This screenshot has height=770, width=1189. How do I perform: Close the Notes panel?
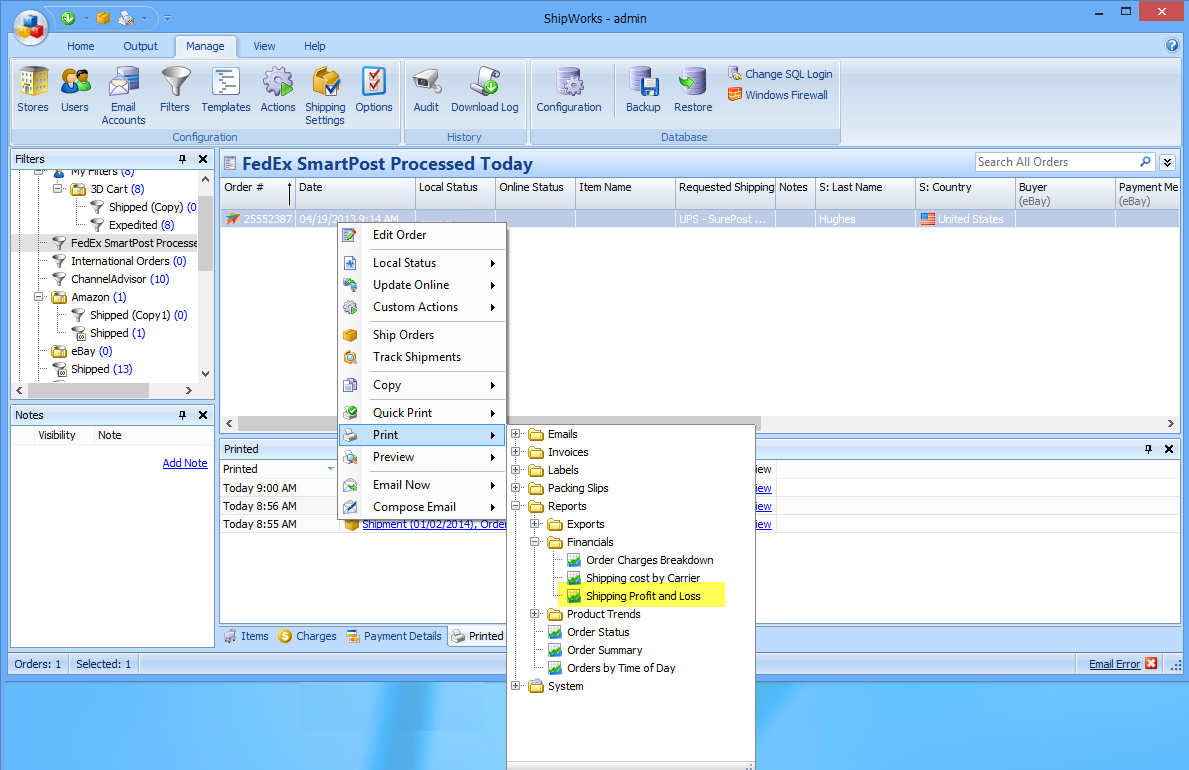click(x=202, y=415)
